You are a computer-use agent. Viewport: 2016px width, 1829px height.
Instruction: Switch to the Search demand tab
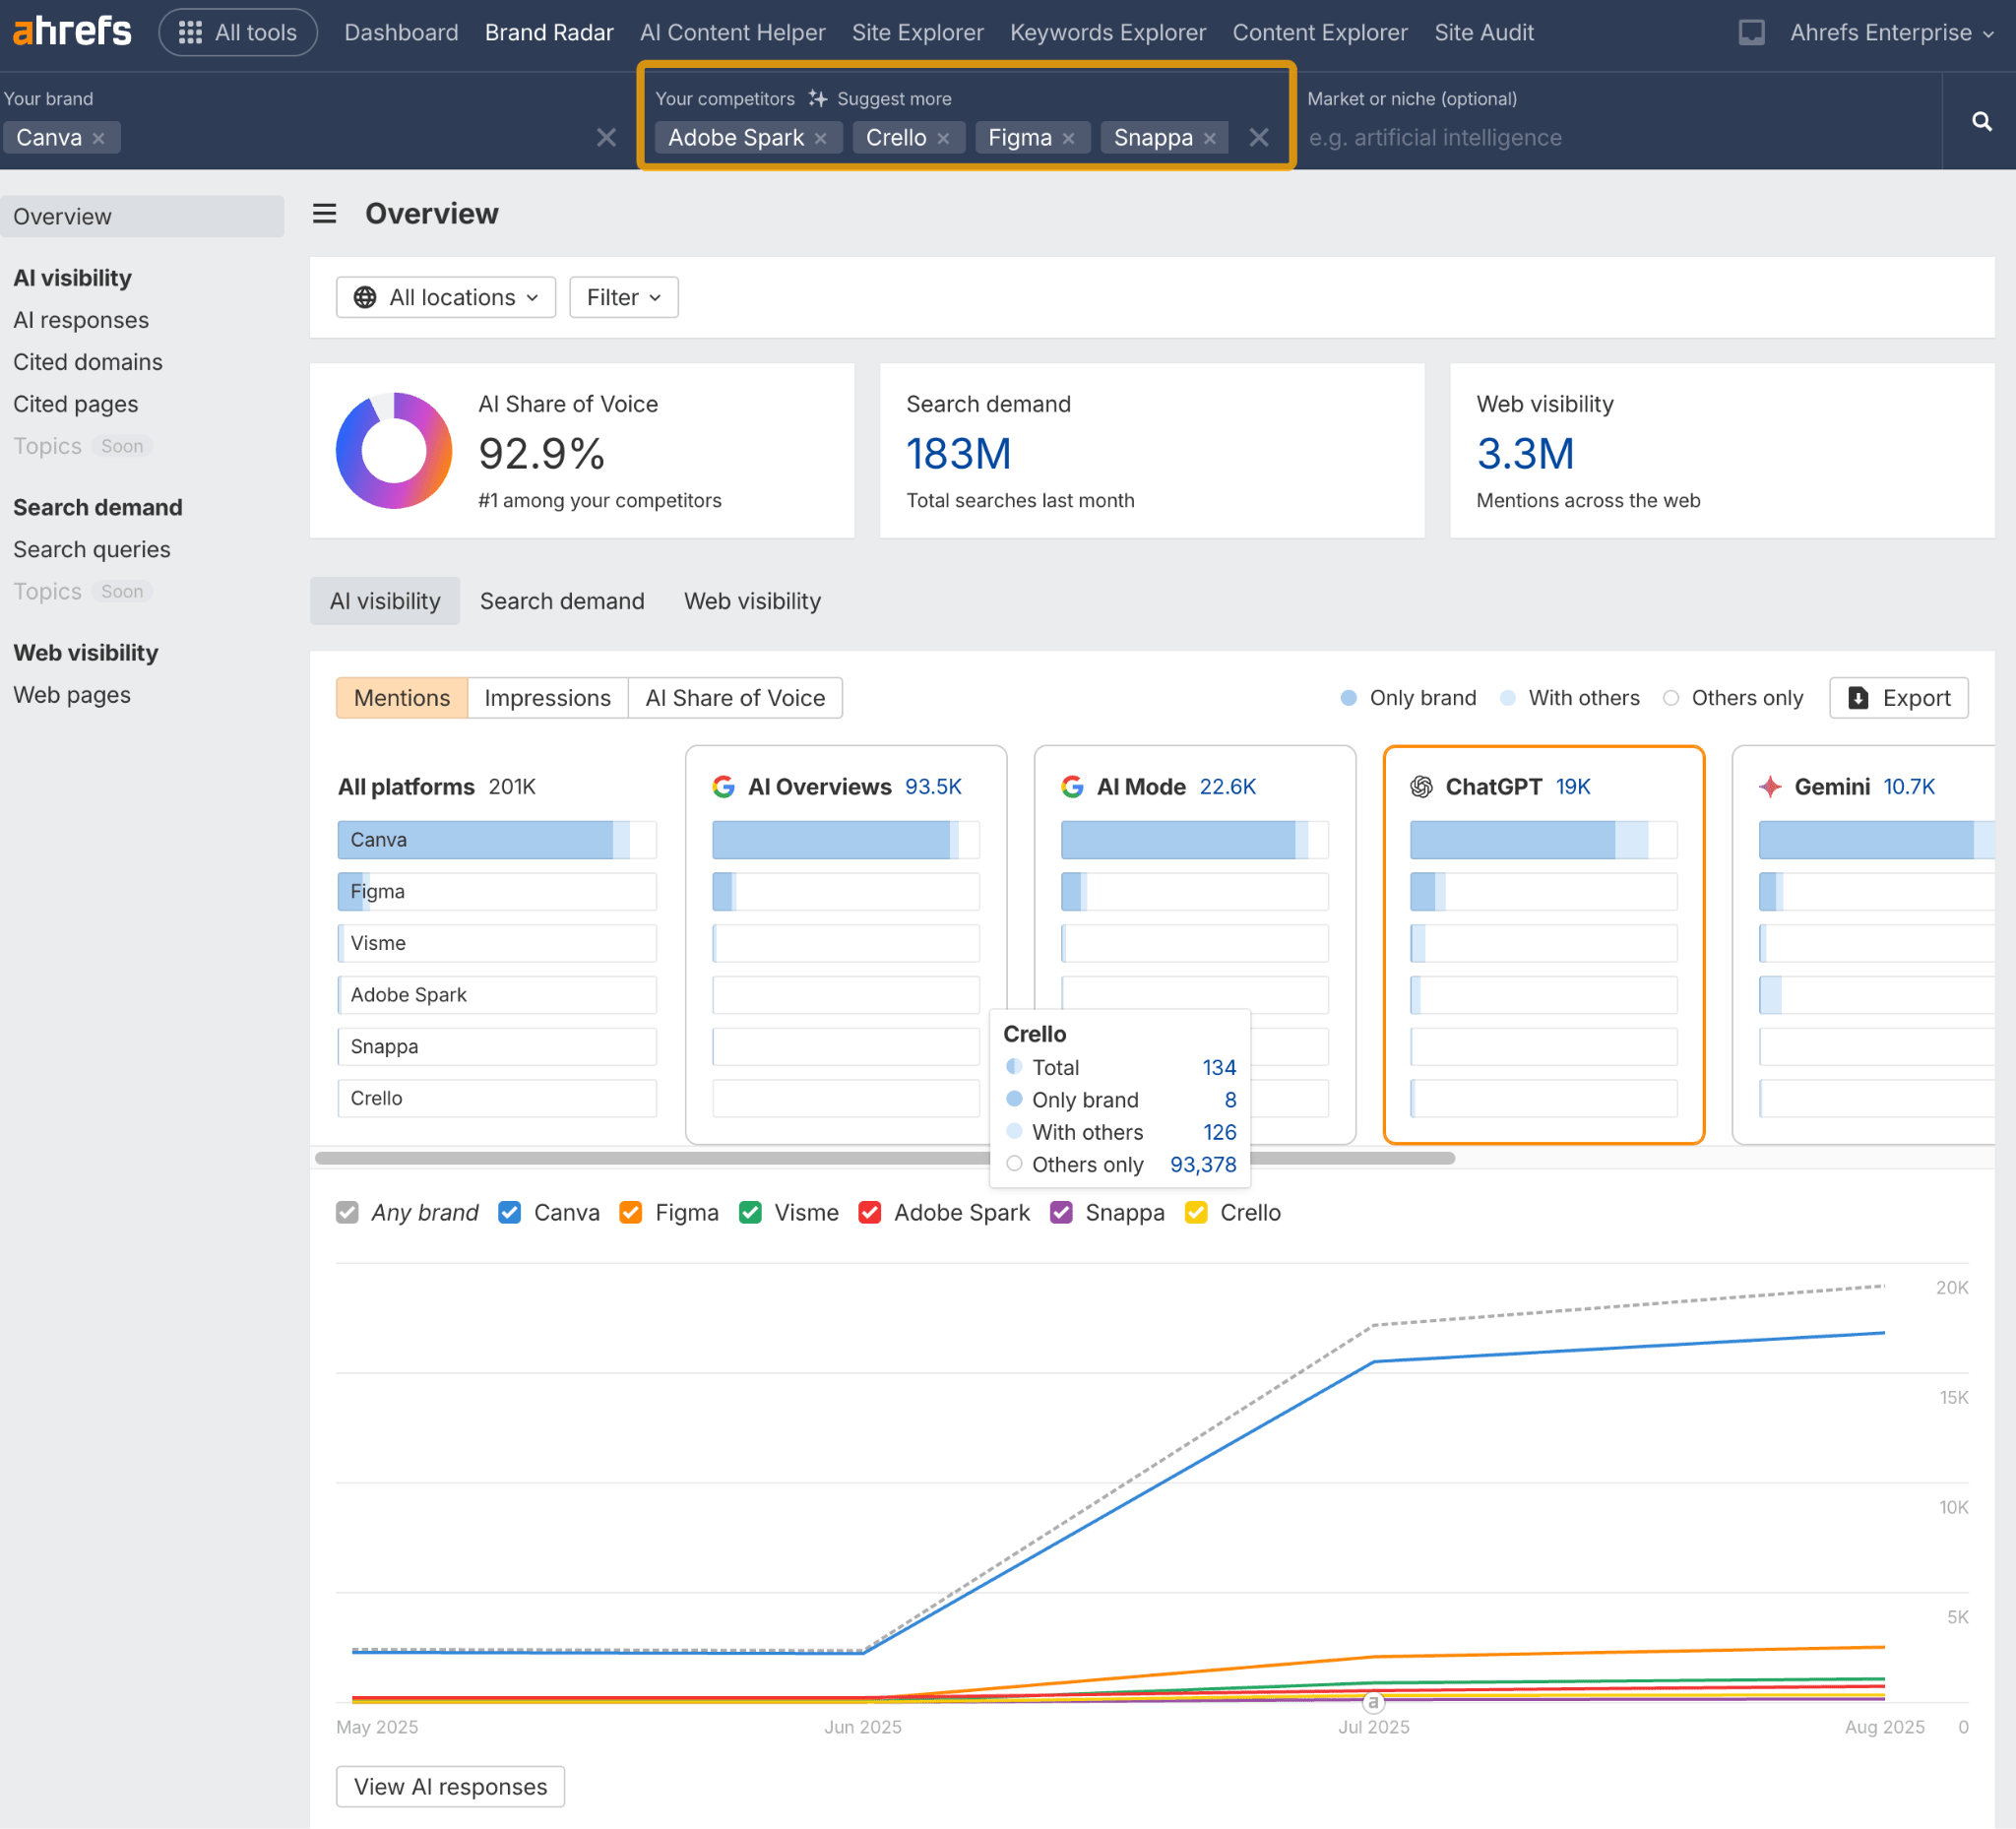(561, 600)
